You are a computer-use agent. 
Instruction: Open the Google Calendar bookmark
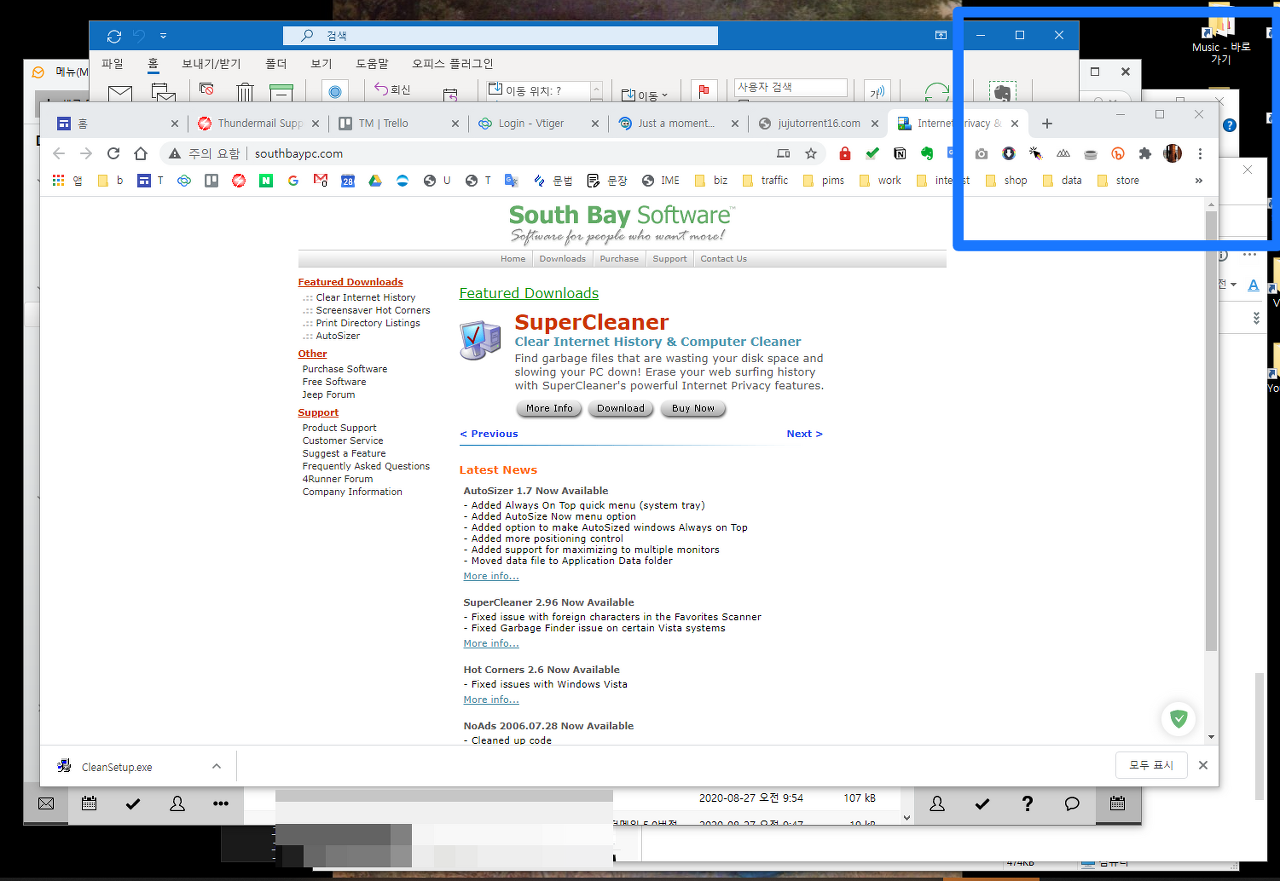pyautogui.click(x=347, y=180)
